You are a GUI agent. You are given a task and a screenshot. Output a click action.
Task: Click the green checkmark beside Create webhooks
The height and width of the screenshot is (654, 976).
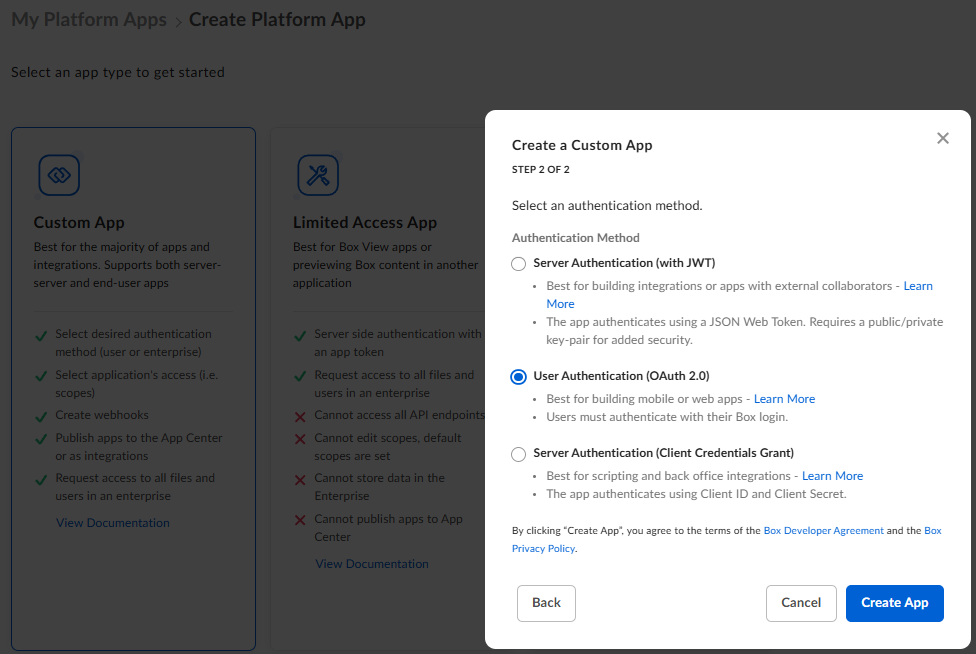[x=41, y=417]
